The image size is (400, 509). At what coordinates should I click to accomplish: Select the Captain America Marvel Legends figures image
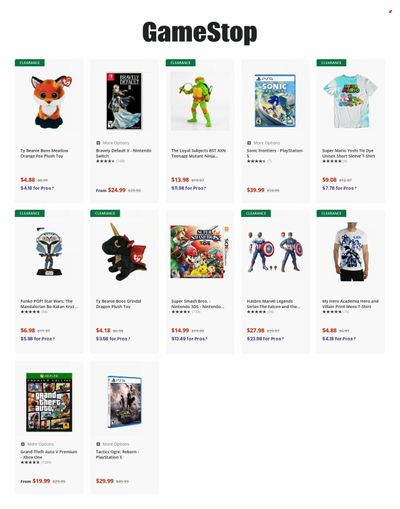[x=275, y=251]
